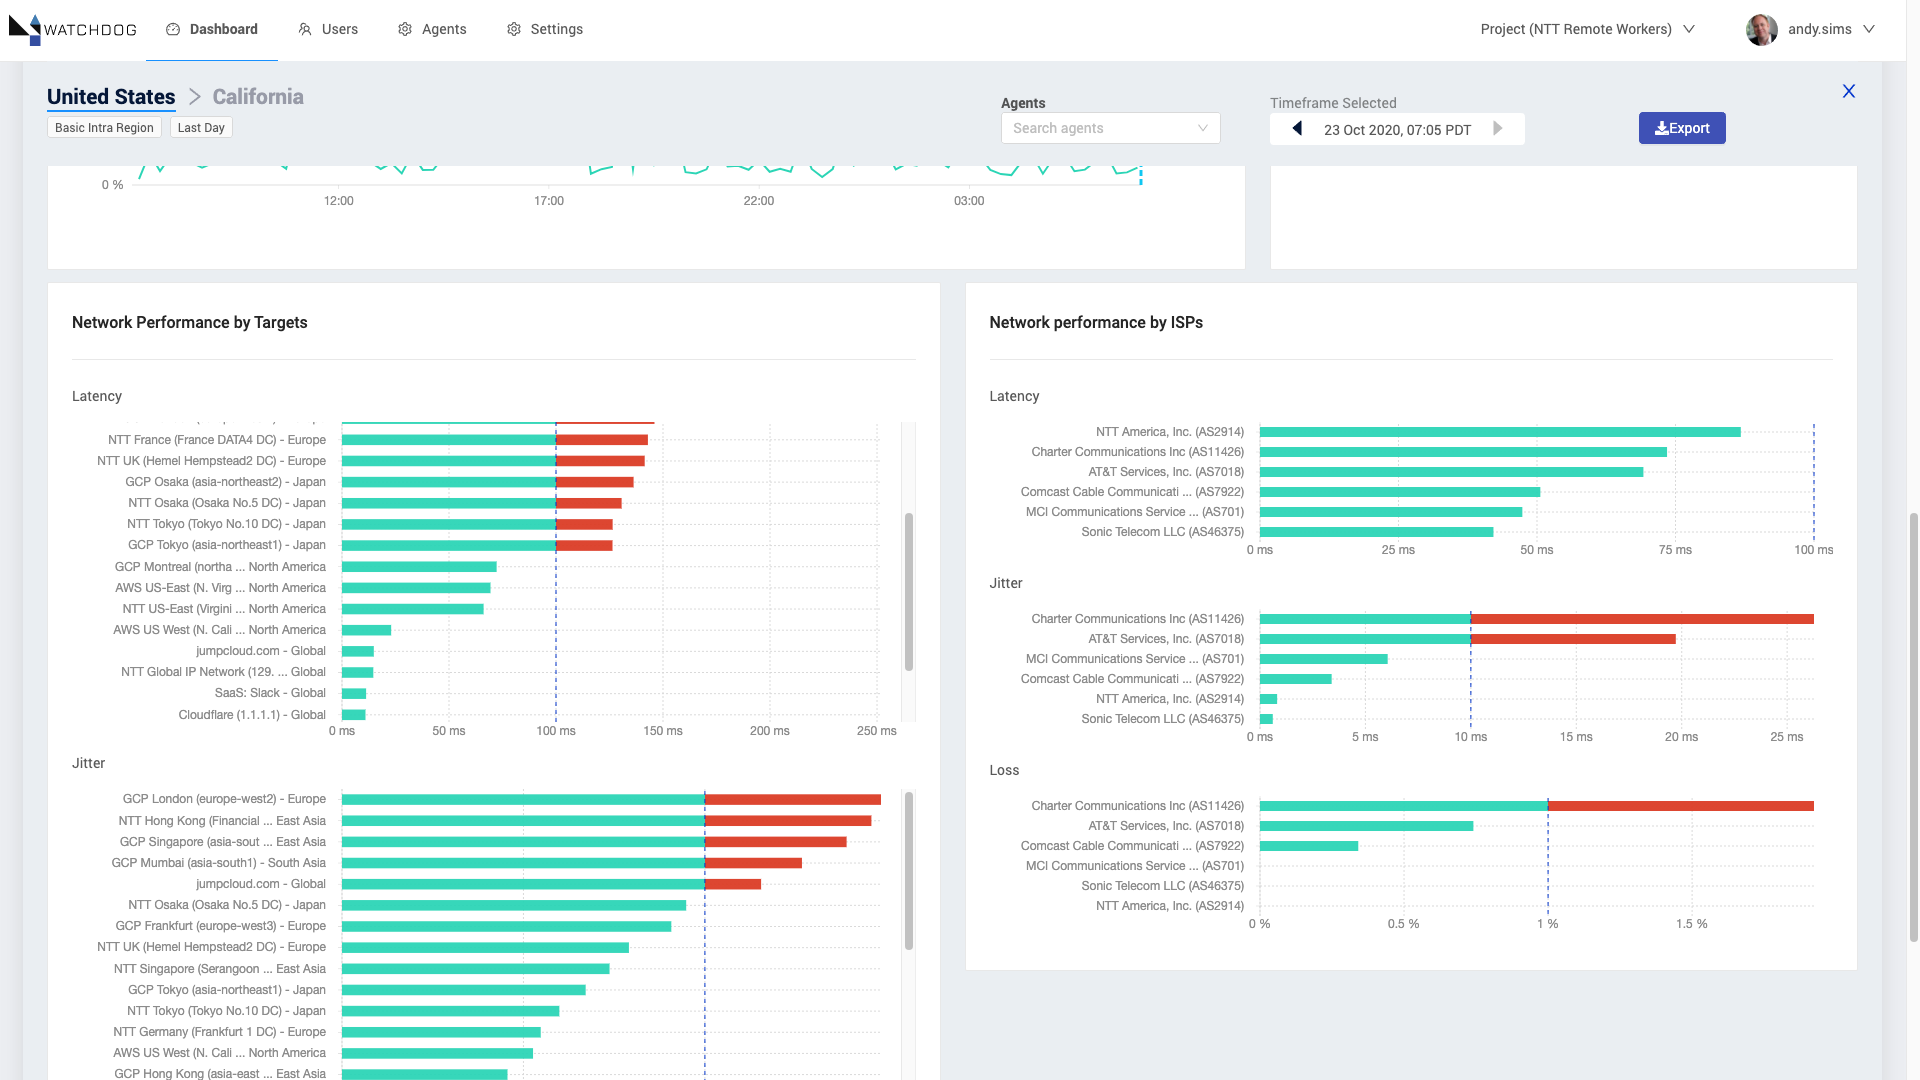Click NTT UK Hemel Hempstead2 latency bar
Screen dimensions: 1920x1080
click(493, 461)
